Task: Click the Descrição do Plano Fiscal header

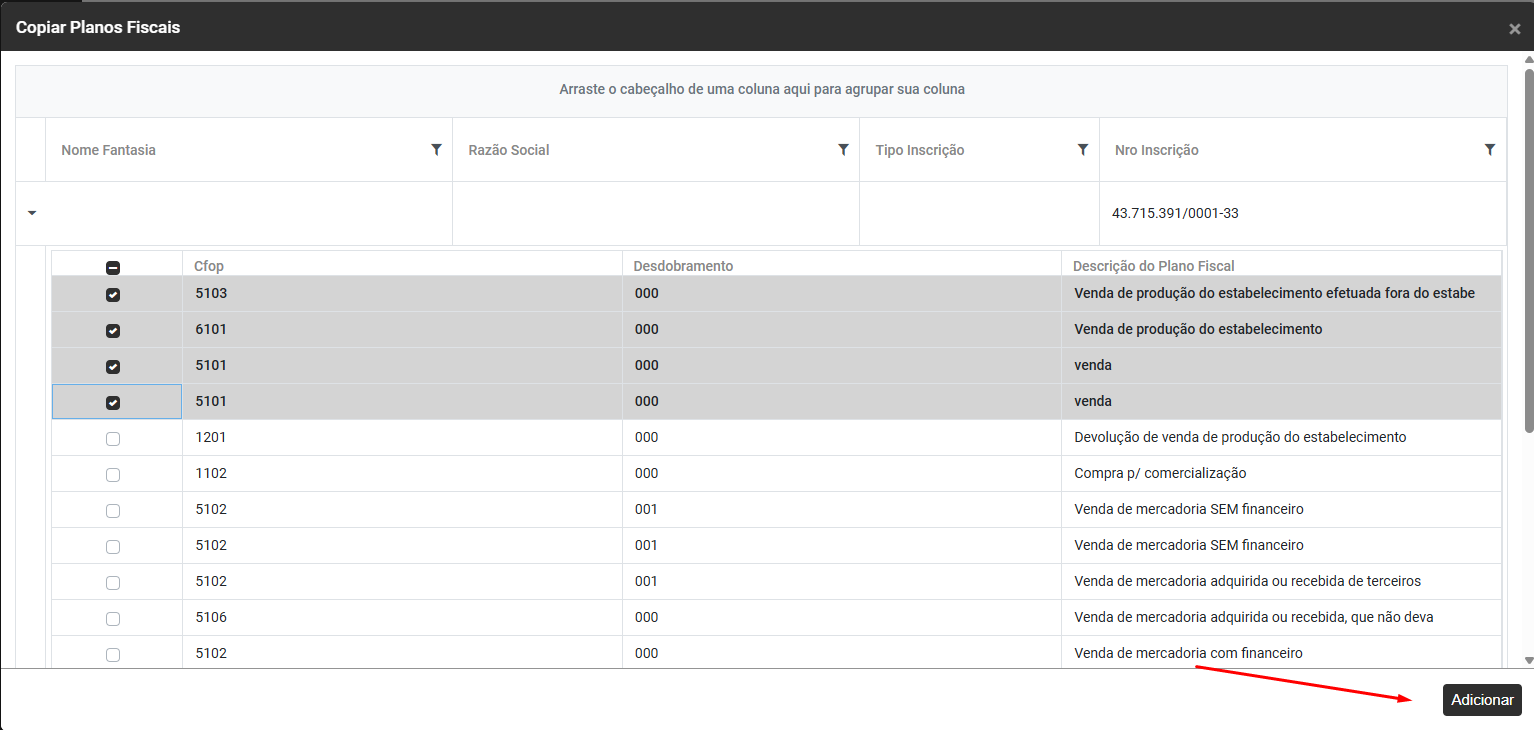Action: 1153,266
